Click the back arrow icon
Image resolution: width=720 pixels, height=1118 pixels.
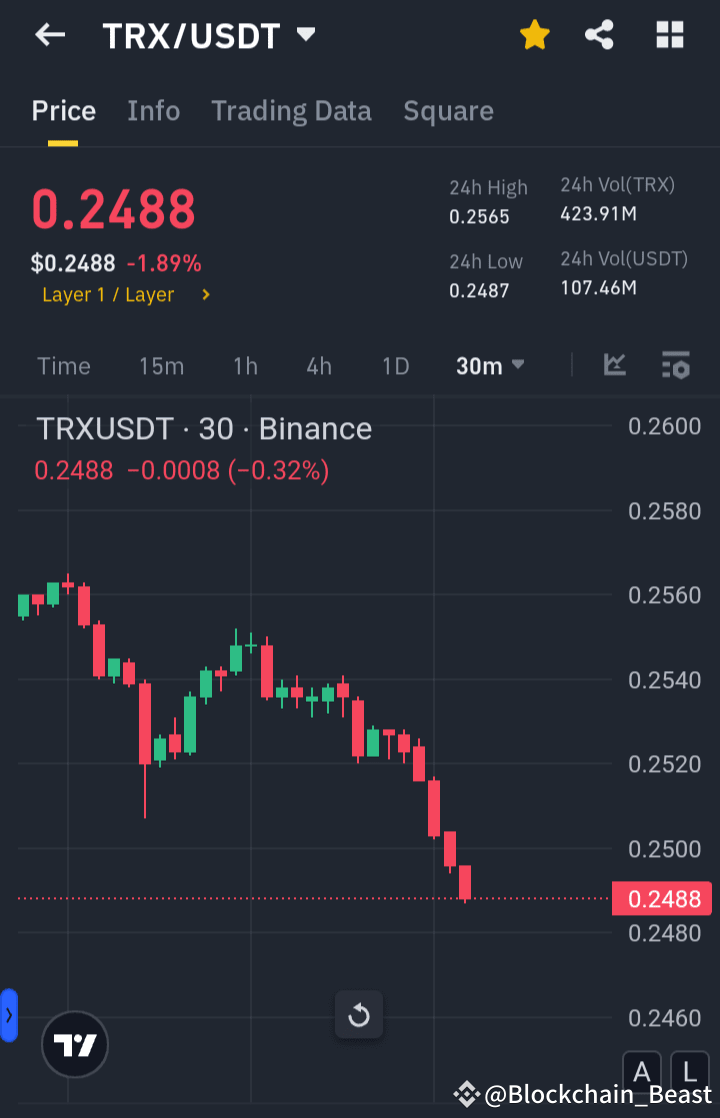point(49,34)
